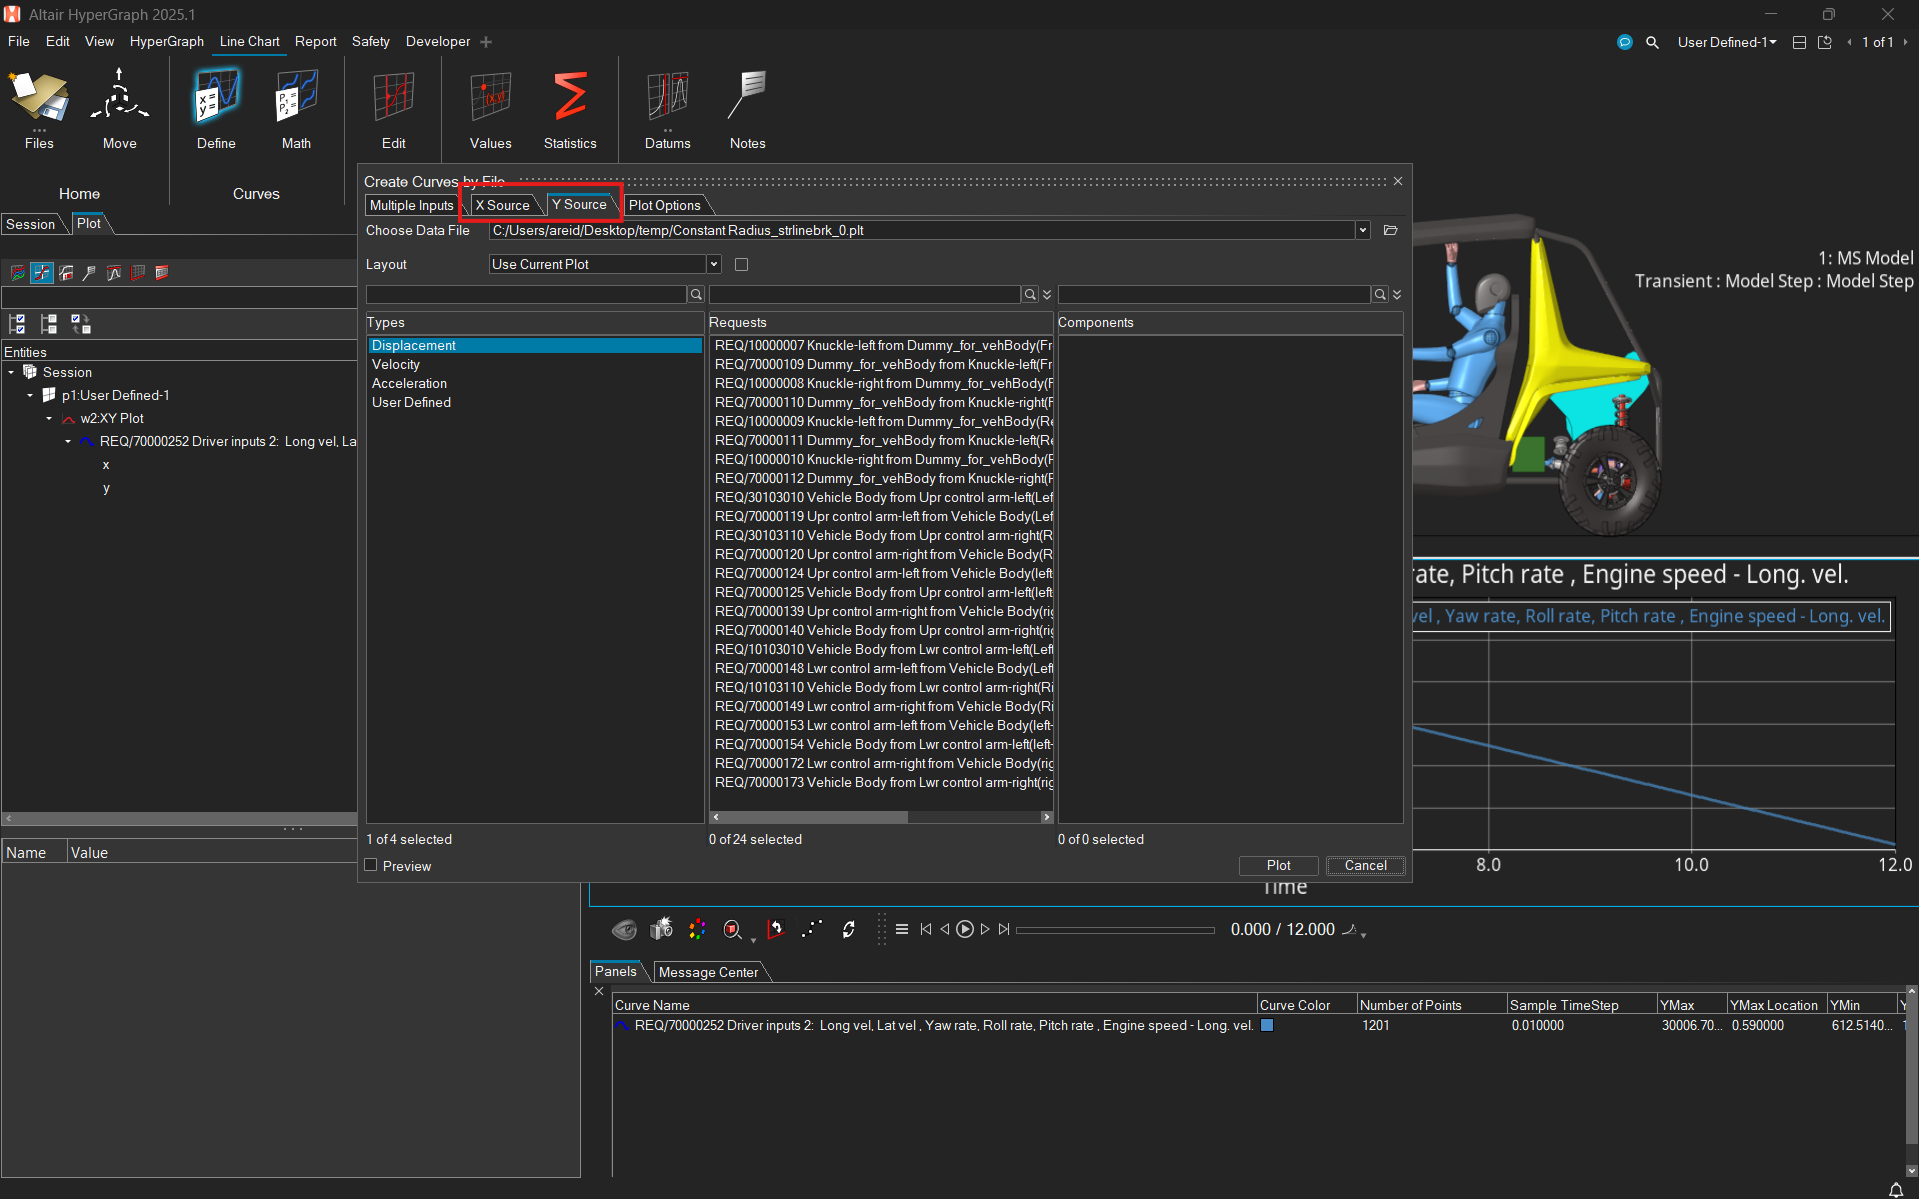Open the Layout Use Current Plot dropdown
This screenshot has width=1919, height=1199.
point(713,265)
